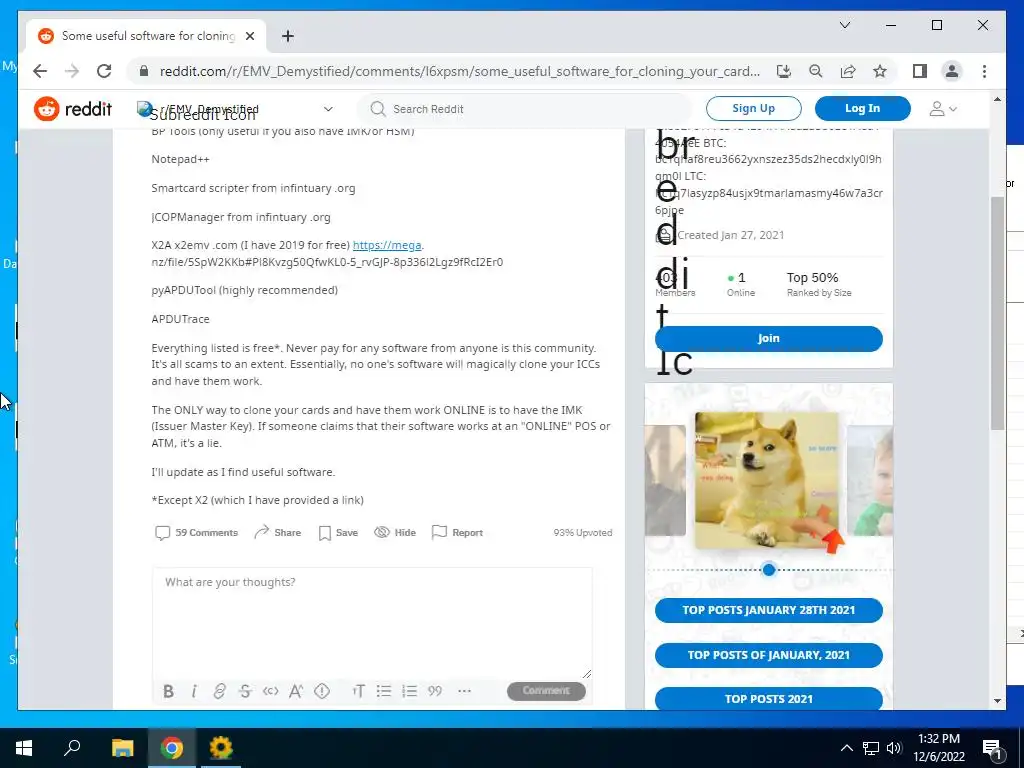Click the scrollbar down arrow

[997, 701]
